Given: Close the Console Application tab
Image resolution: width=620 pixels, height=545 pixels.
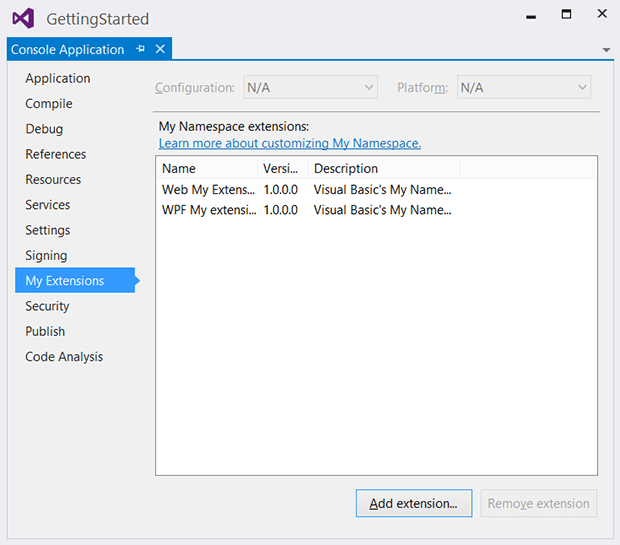Looking at the screenshot, I should tap(160, 49).
